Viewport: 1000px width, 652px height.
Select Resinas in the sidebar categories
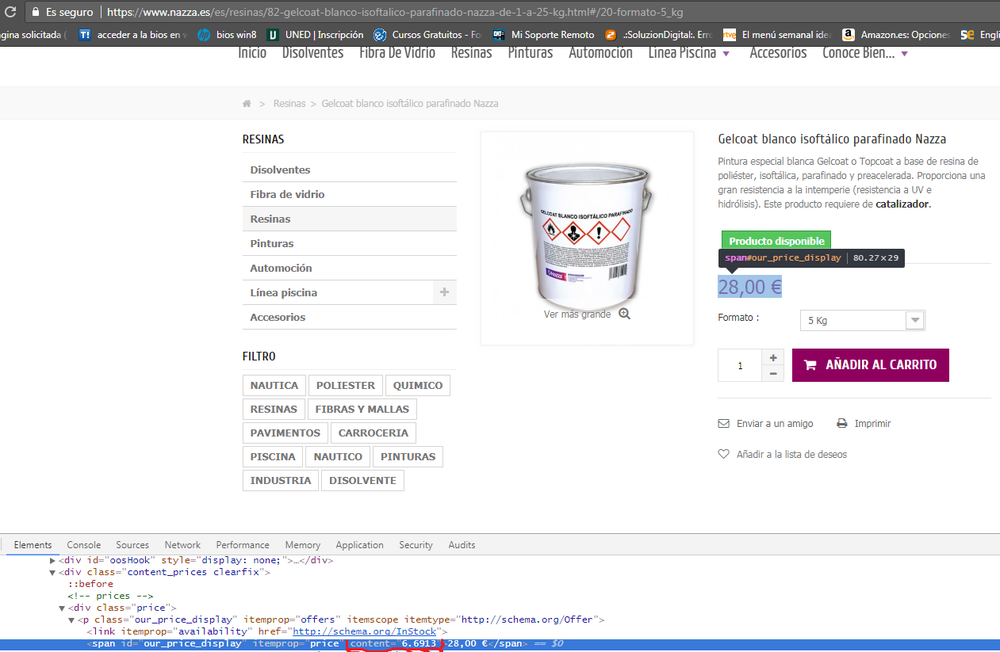click(x=349, y=219)
